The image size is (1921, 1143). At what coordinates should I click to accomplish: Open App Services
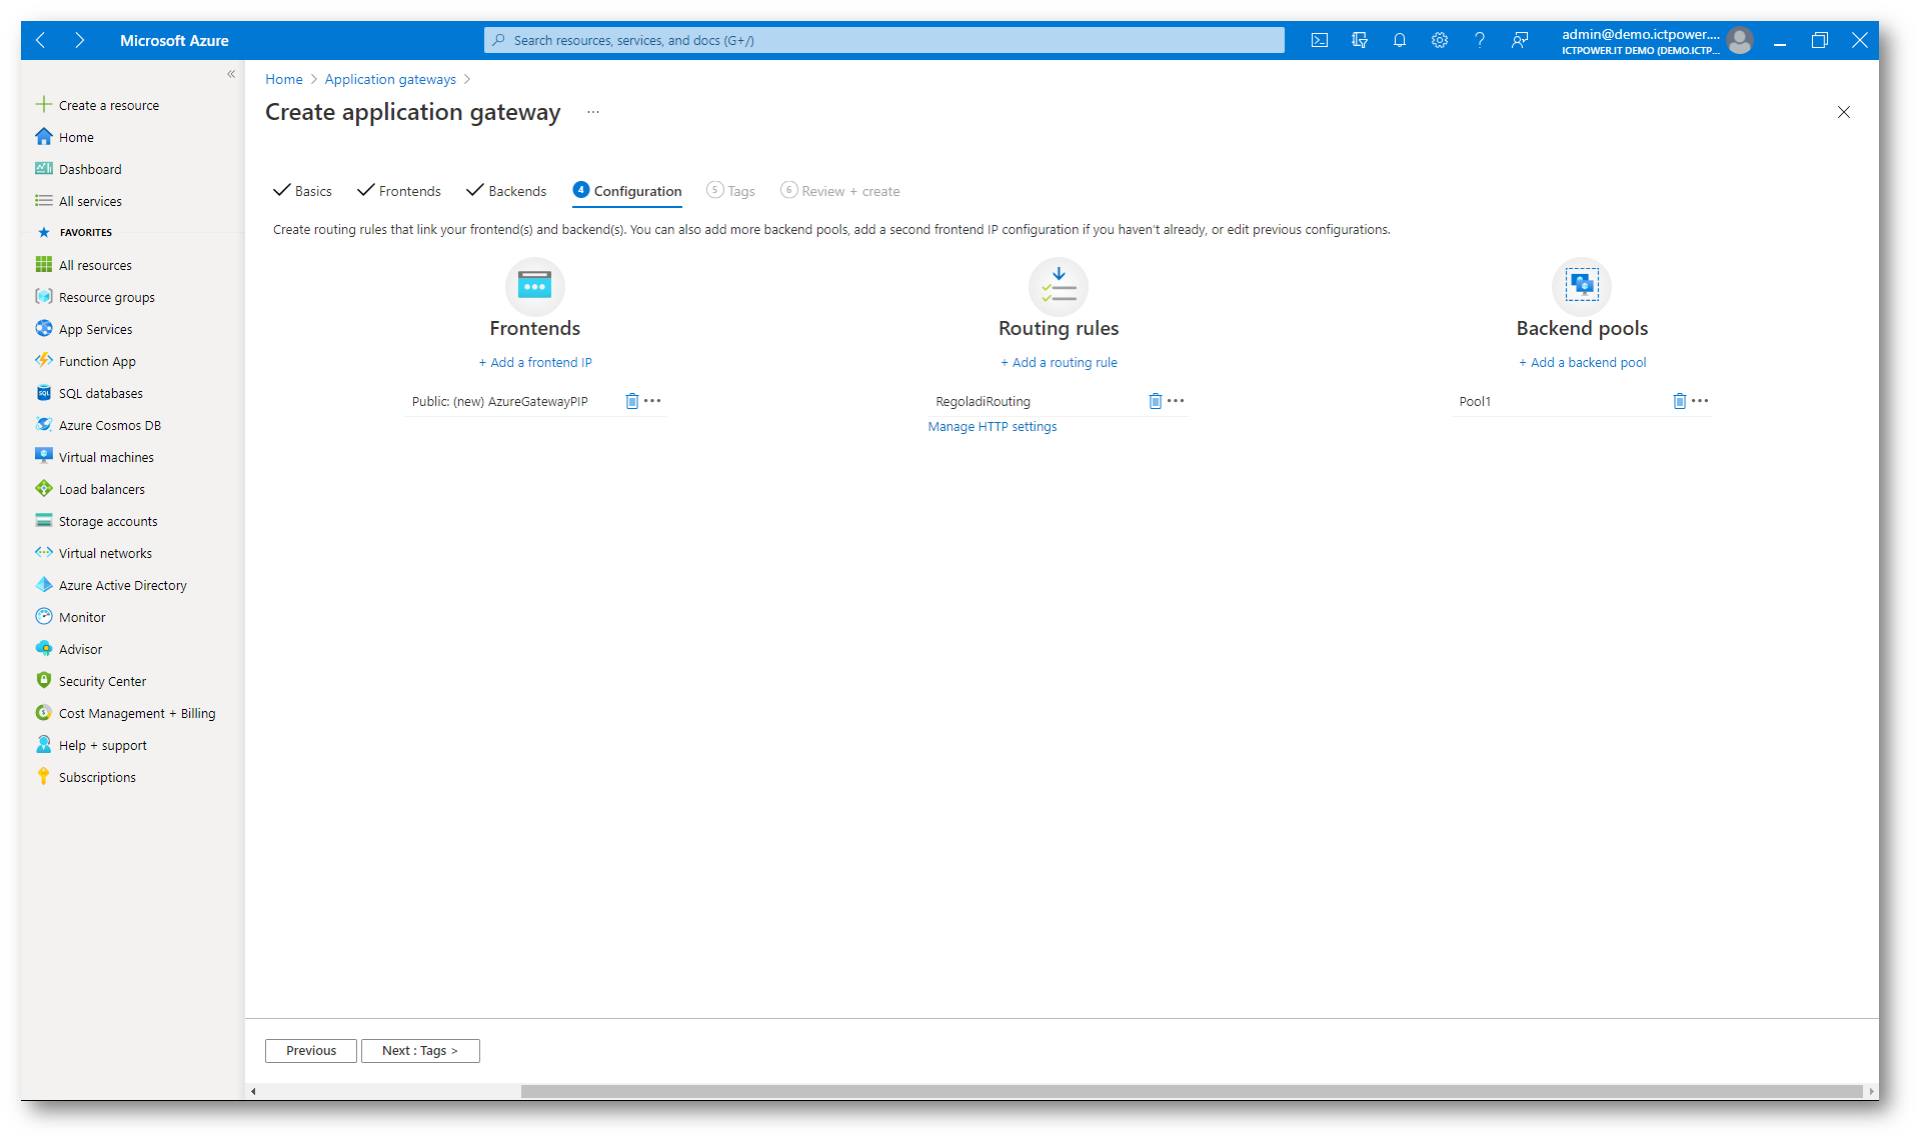pos(83,329)
